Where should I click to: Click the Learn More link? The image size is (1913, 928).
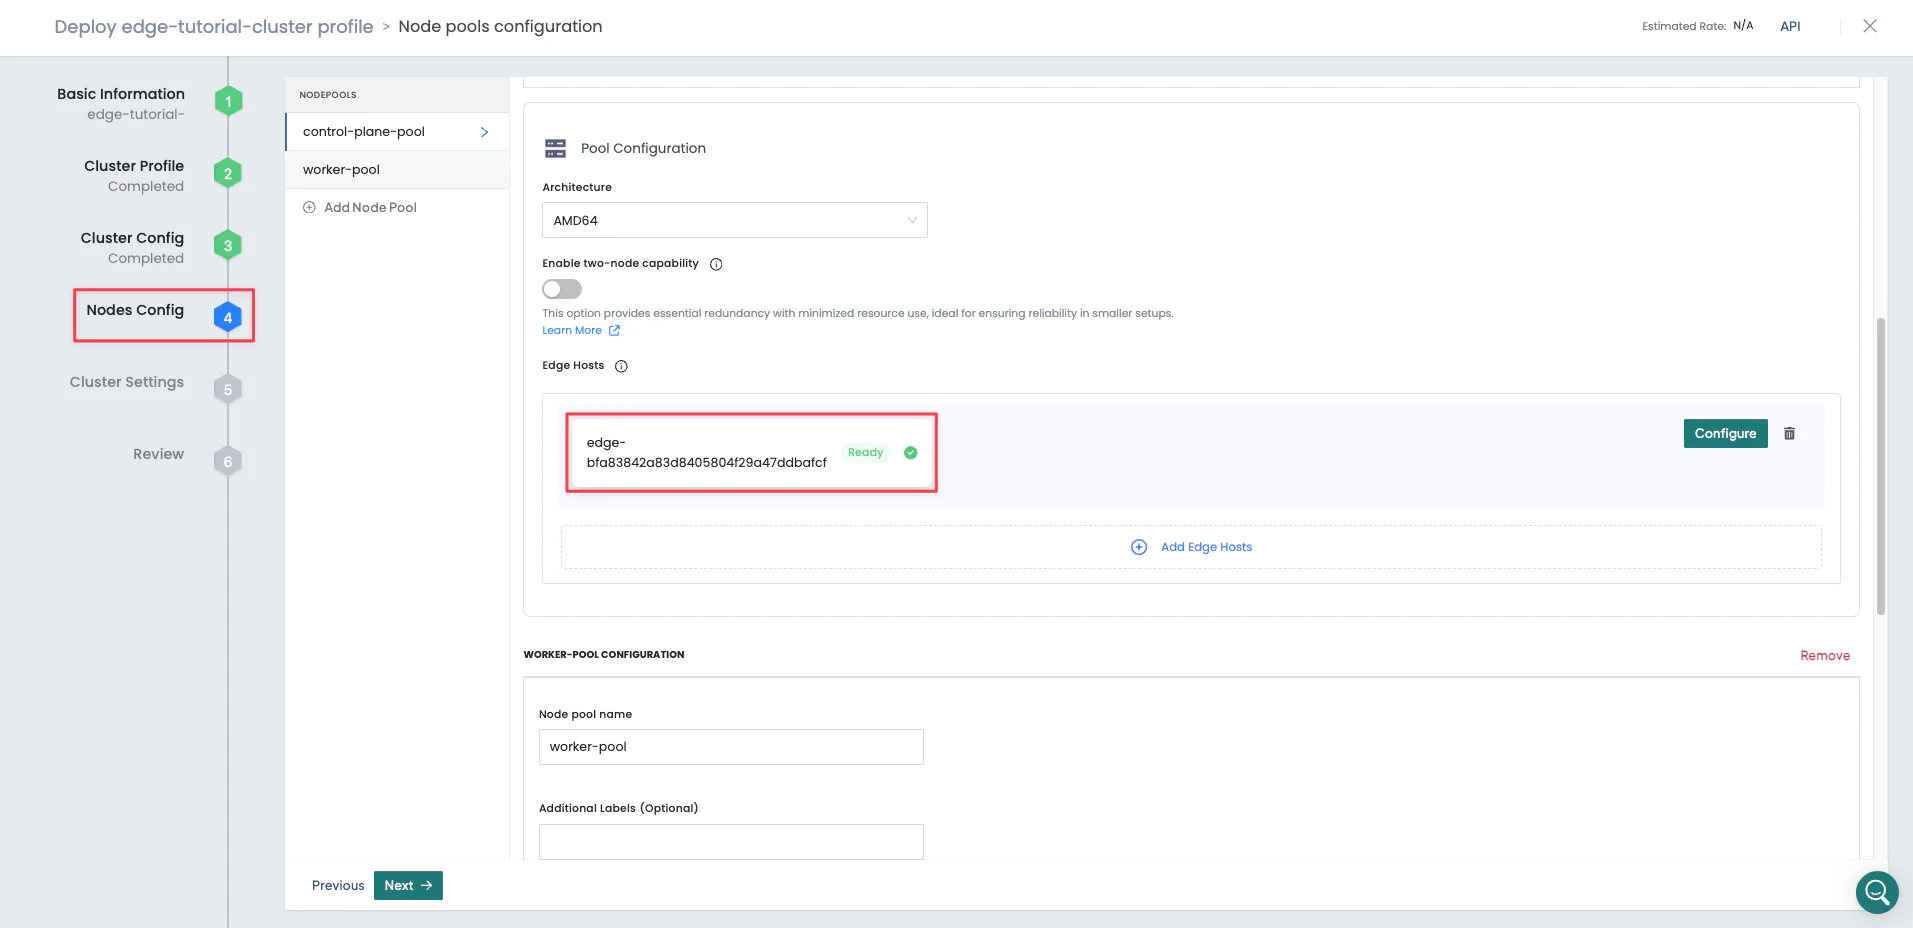572,330
